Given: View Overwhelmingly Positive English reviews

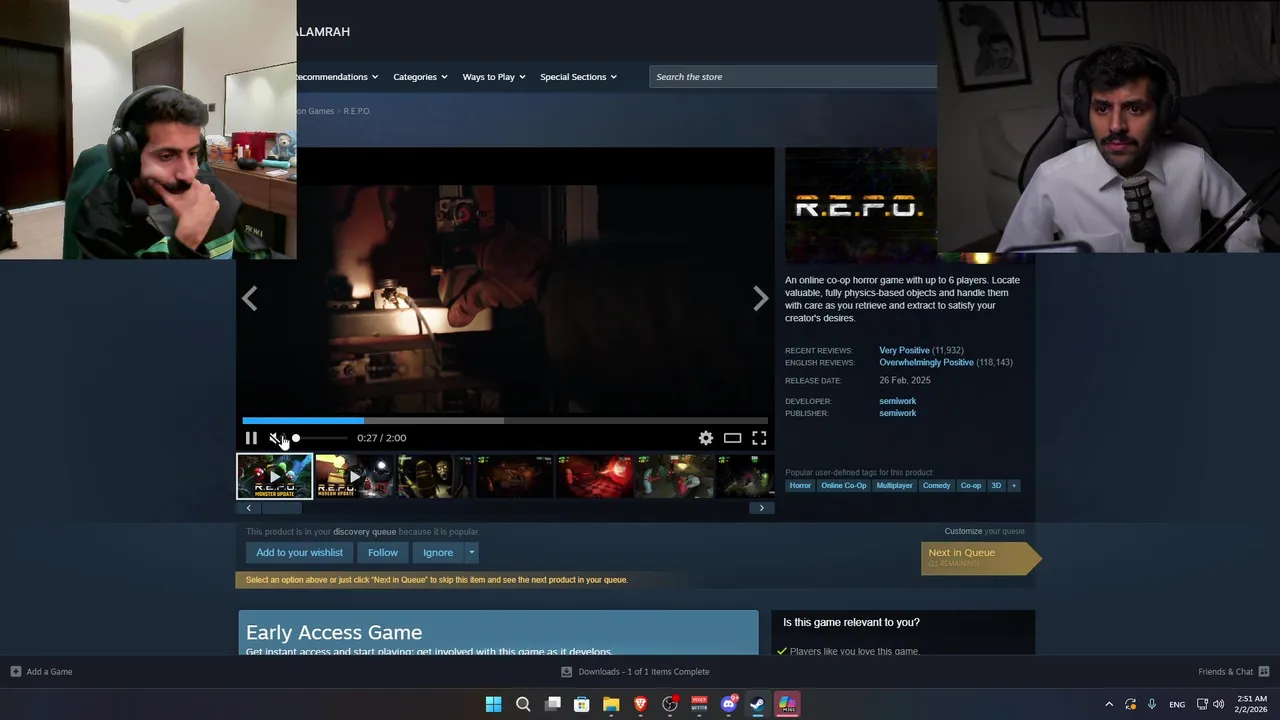Looking at the screenshot, I should [x=926, y=363].
